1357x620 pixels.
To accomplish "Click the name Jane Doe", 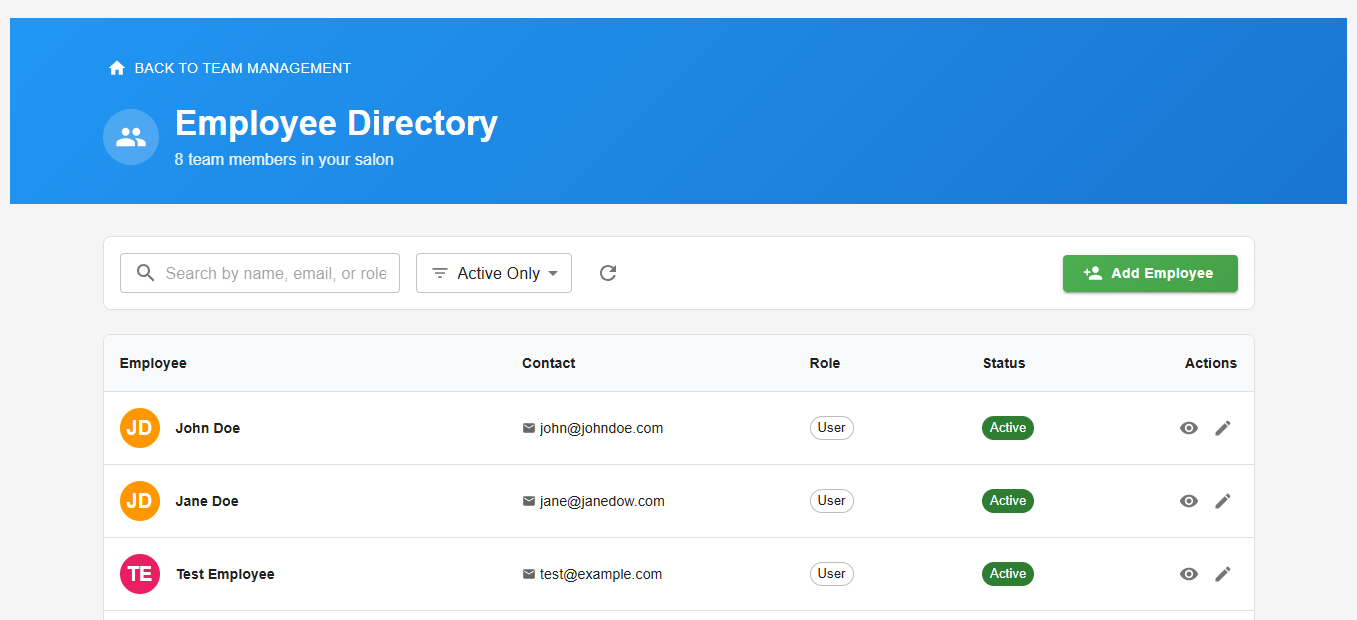I will [207, 501].
